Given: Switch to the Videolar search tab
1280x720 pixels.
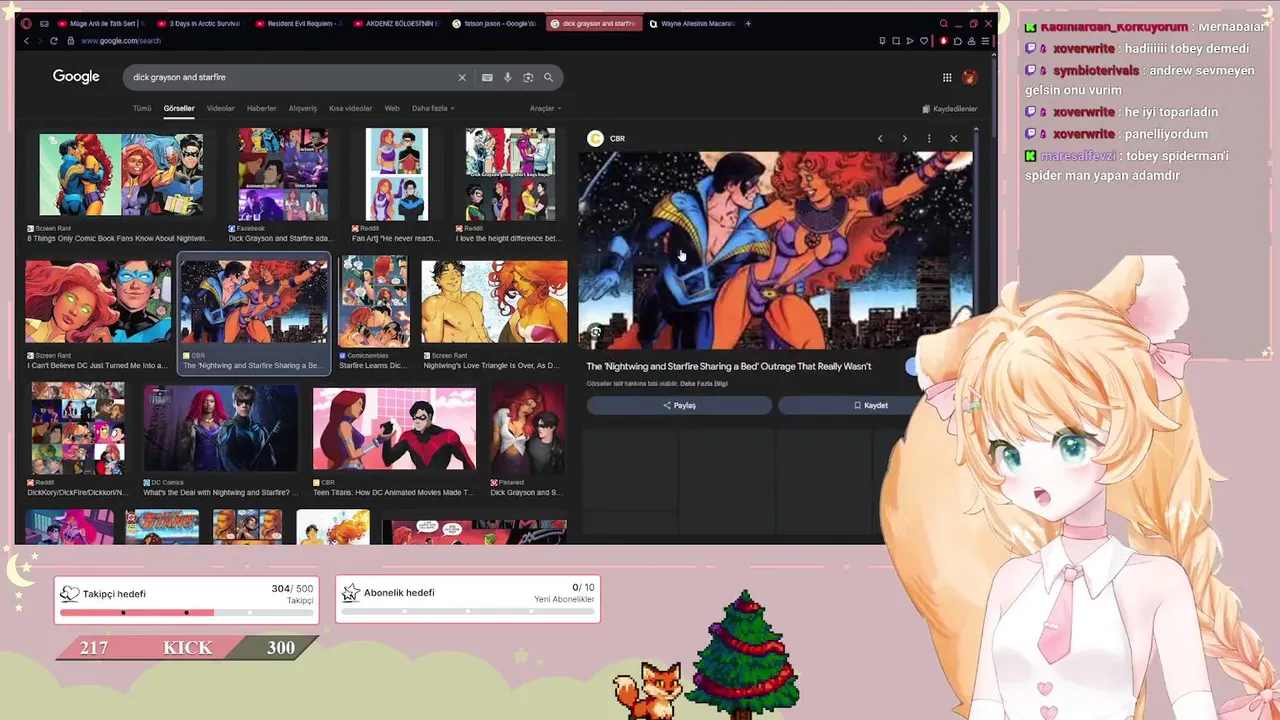Looking at the screenshot, I should [220, 108].
